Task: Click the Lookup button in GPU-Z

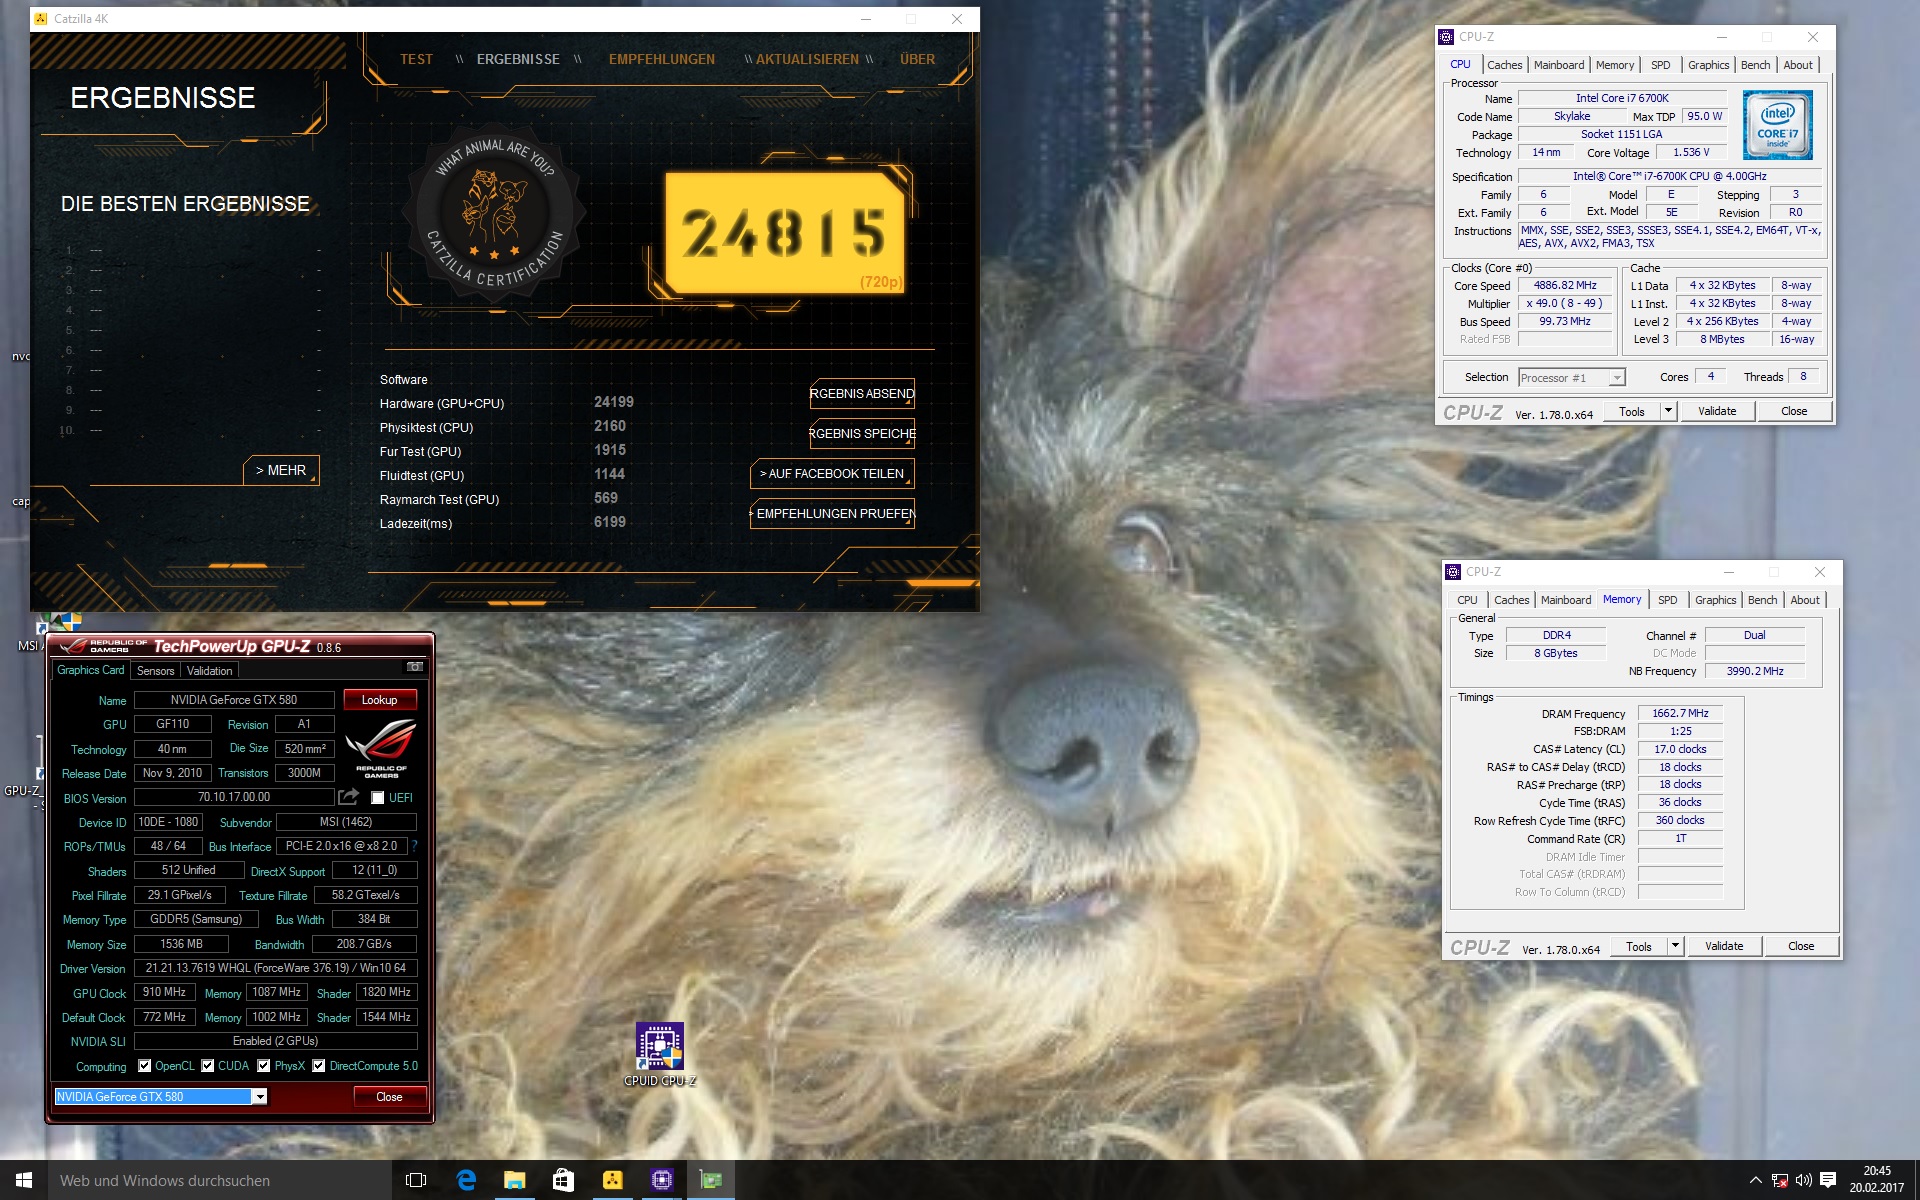Action: tap(380, 700)
